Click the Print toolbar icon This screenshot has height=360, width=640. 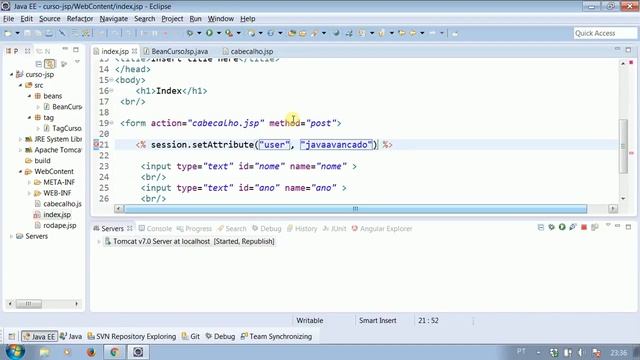point(49,33)
